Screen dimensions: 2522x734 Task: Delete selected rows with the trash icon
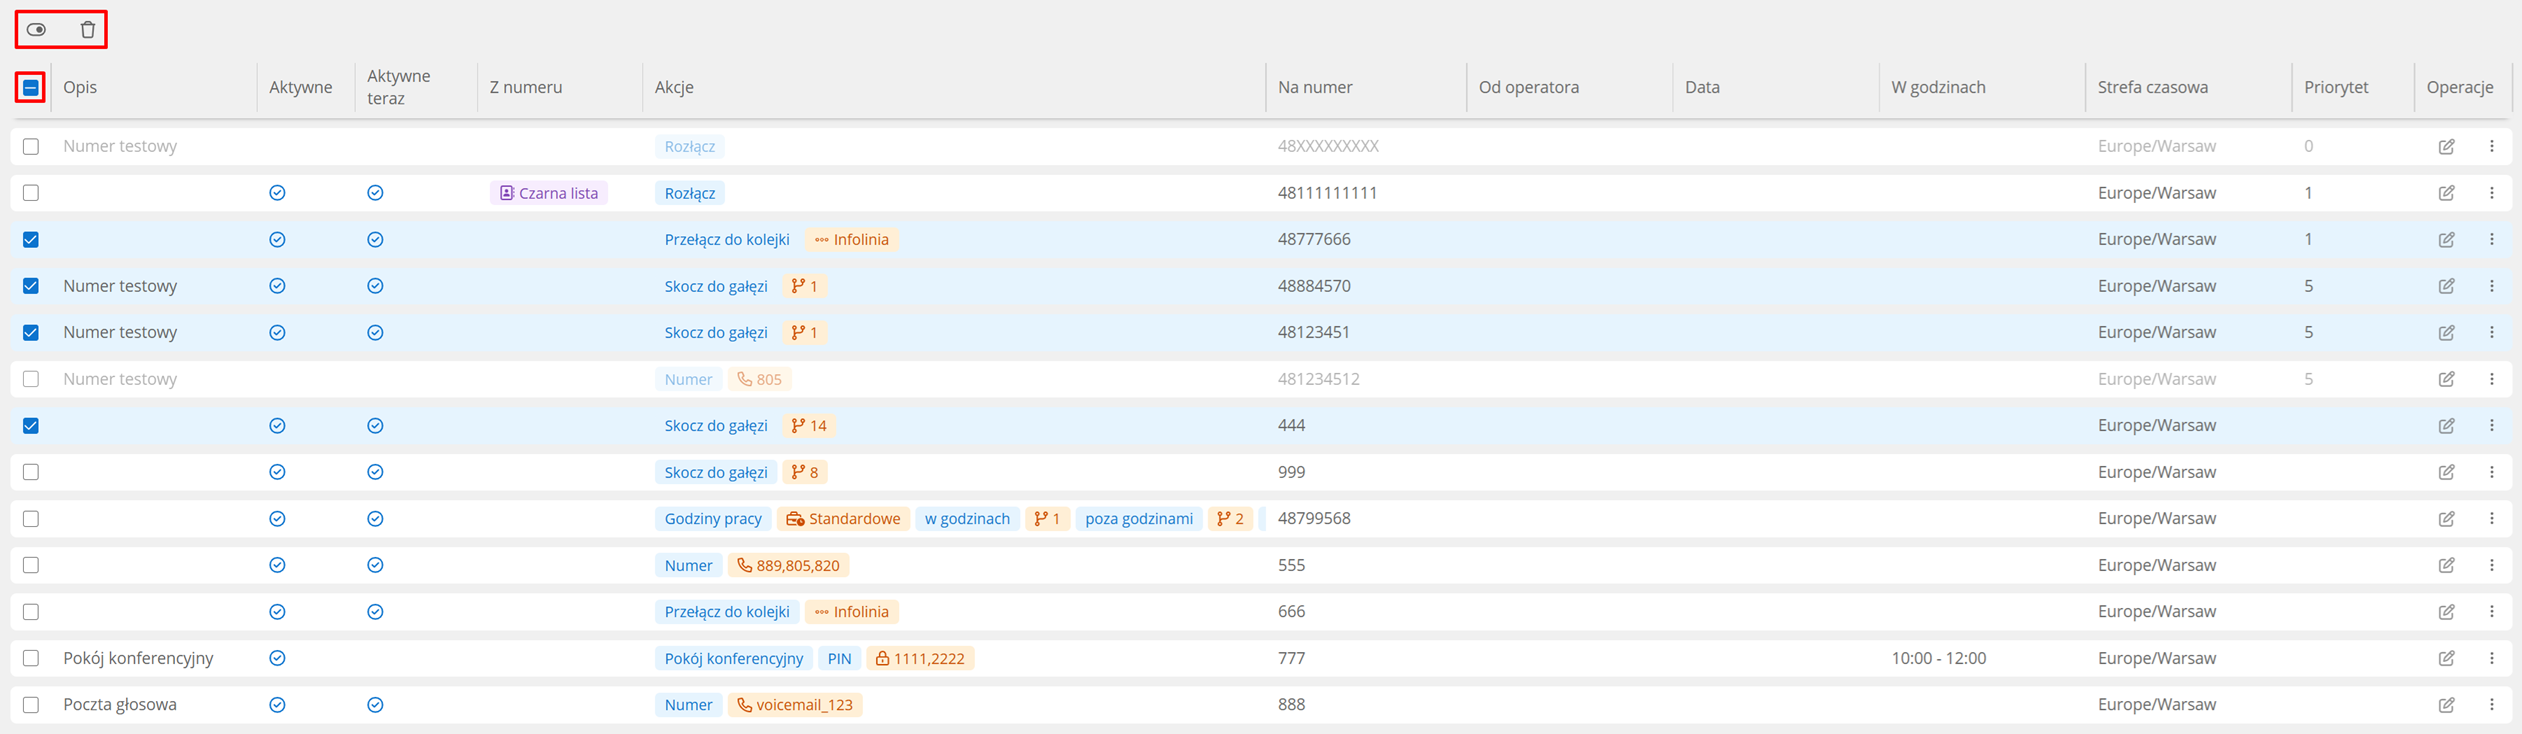(88, 29)
